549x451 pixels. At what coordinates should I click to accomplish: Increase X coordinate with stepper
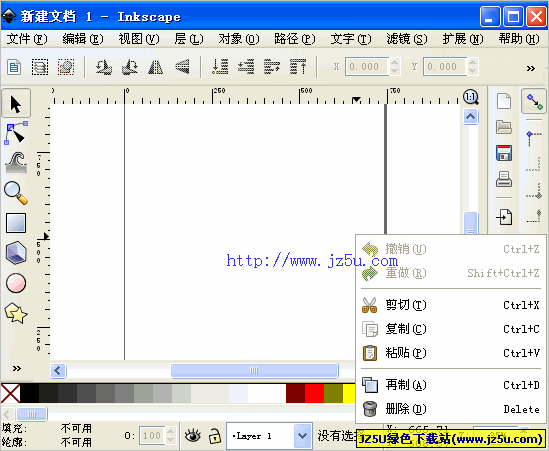pos(395,62)
